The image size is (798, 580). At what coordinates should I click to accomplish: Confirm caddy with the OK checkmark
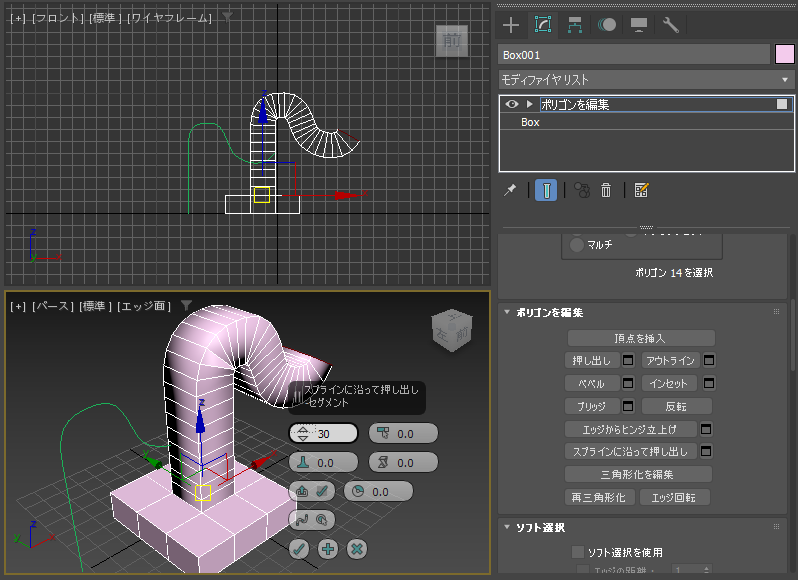coord(299,549)
